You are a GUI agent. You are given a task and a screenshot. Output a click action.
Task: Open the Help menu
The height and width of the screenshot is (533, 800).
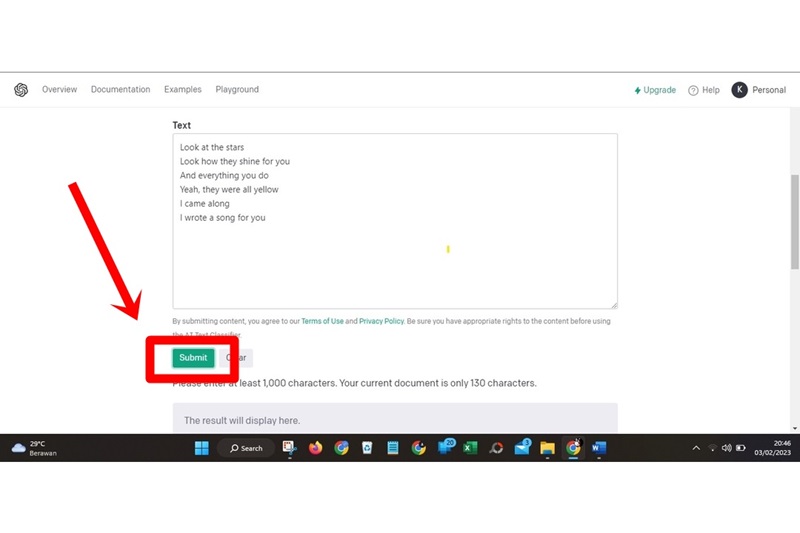pos(704,90)
